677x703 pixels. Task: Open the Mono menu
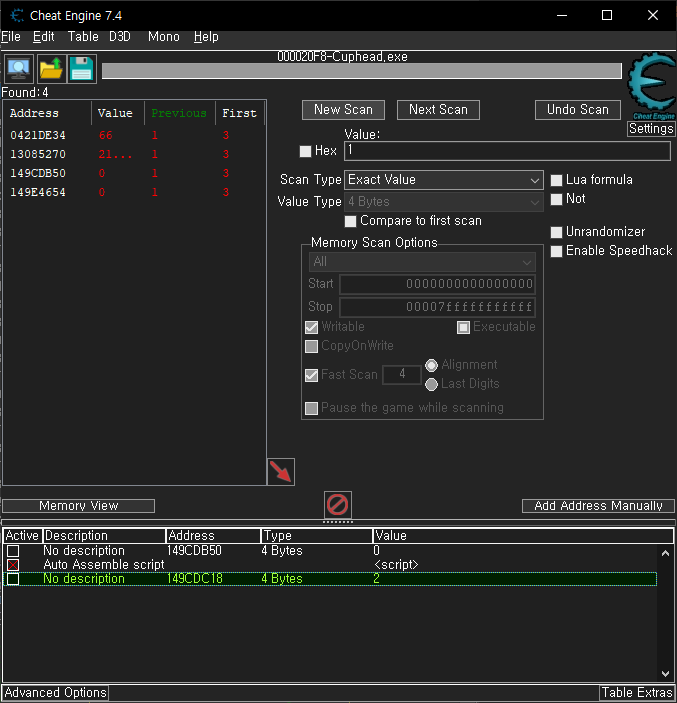(164, 37)
